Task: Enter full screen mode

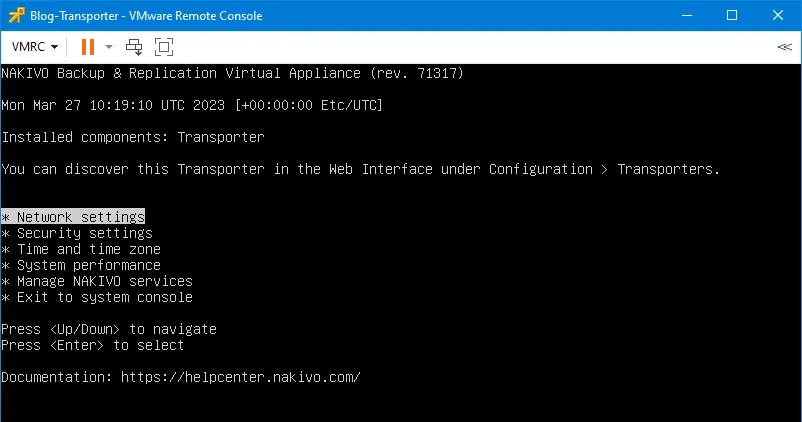Action: pos(164,47)
